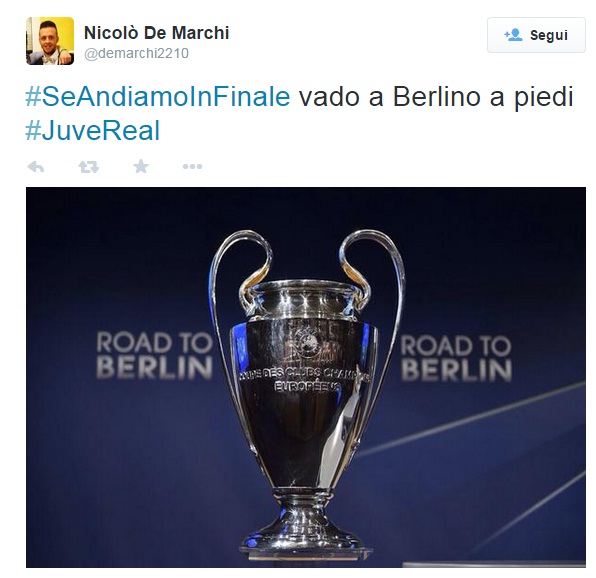Follow the user via Segui label
This screenshot has height=578, width=596.
(x=548, y=35)
